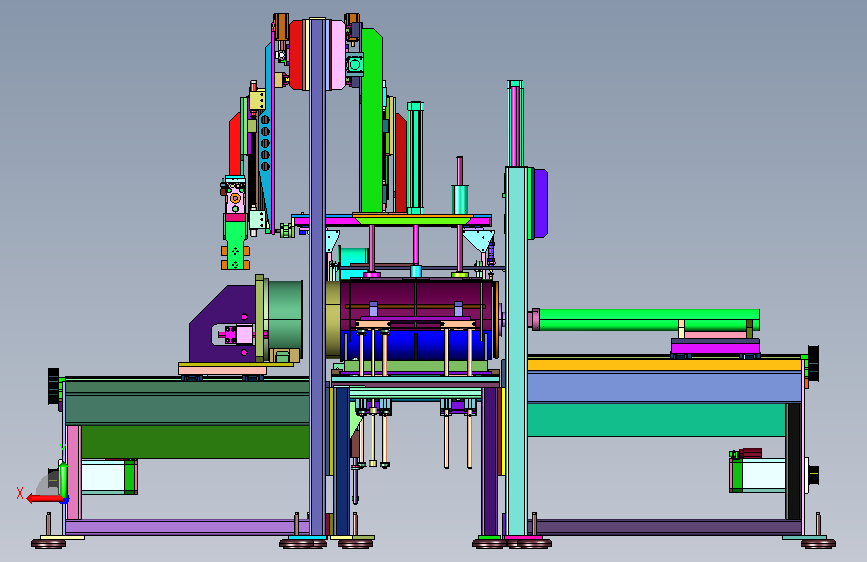Select the maroon upper drum housing
Image resolution: width=867 pixels, height=562 pixels.
(417, 306)
